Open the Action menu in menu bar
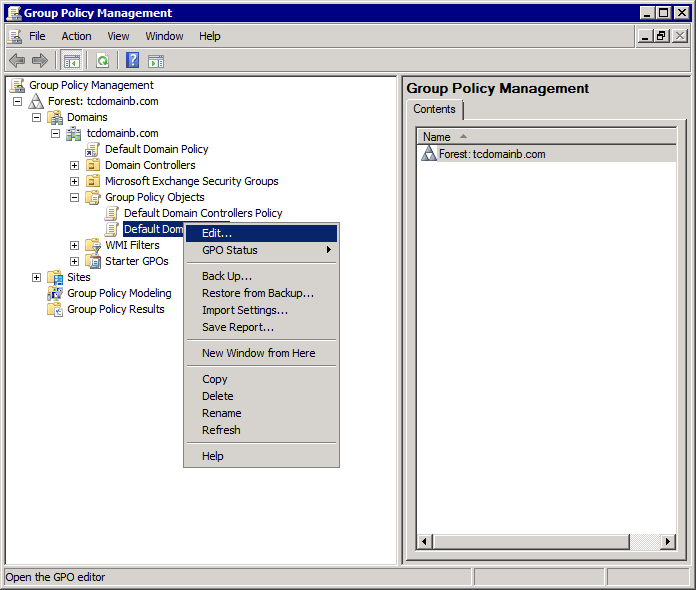 click(x=76, y=36)
